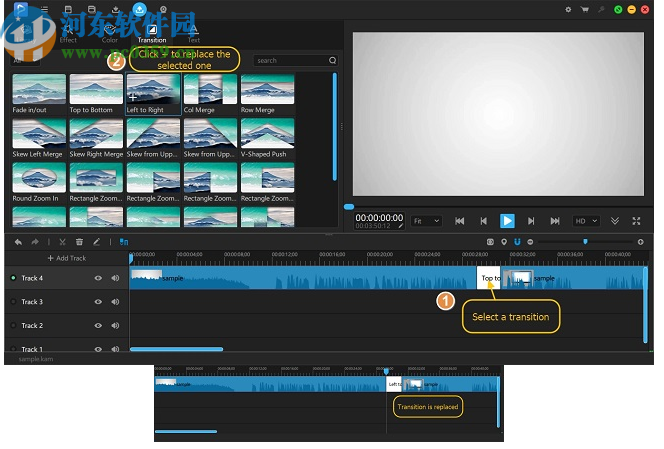Viewport: 664px width, 449px height.
Task: Click the export icon in top toolbar
Action: coord(138,10)
